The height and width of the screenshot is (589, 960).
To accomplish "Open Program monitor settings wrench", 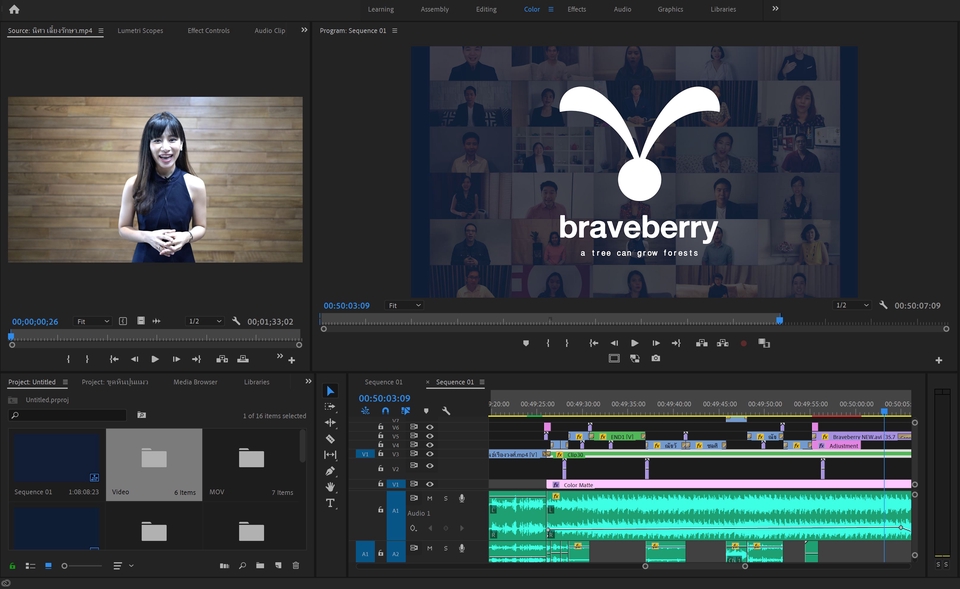I will [883, 304].
